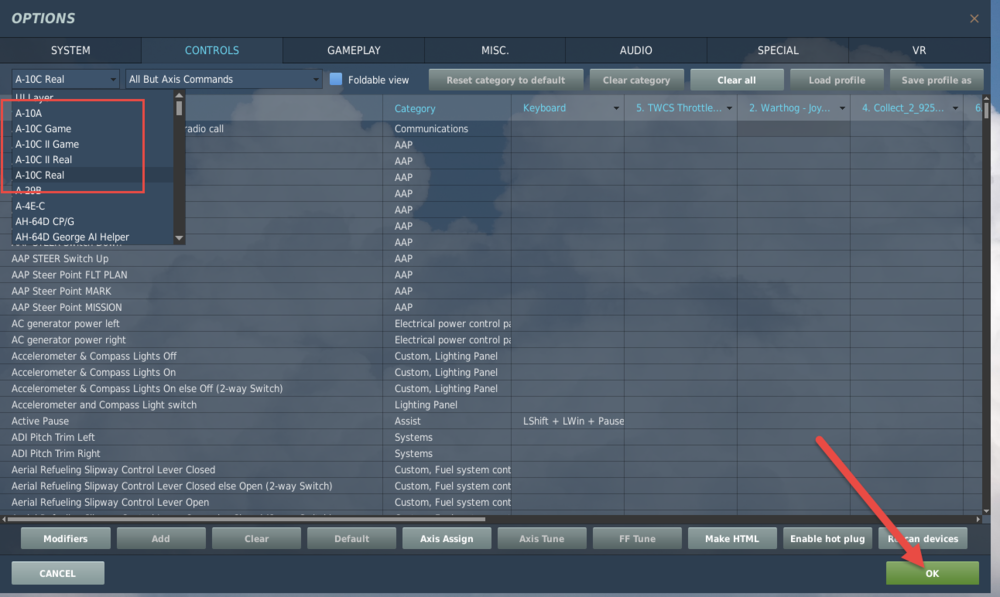Open the AUDIO tab
1000x597 pixels.
point(636,50)
